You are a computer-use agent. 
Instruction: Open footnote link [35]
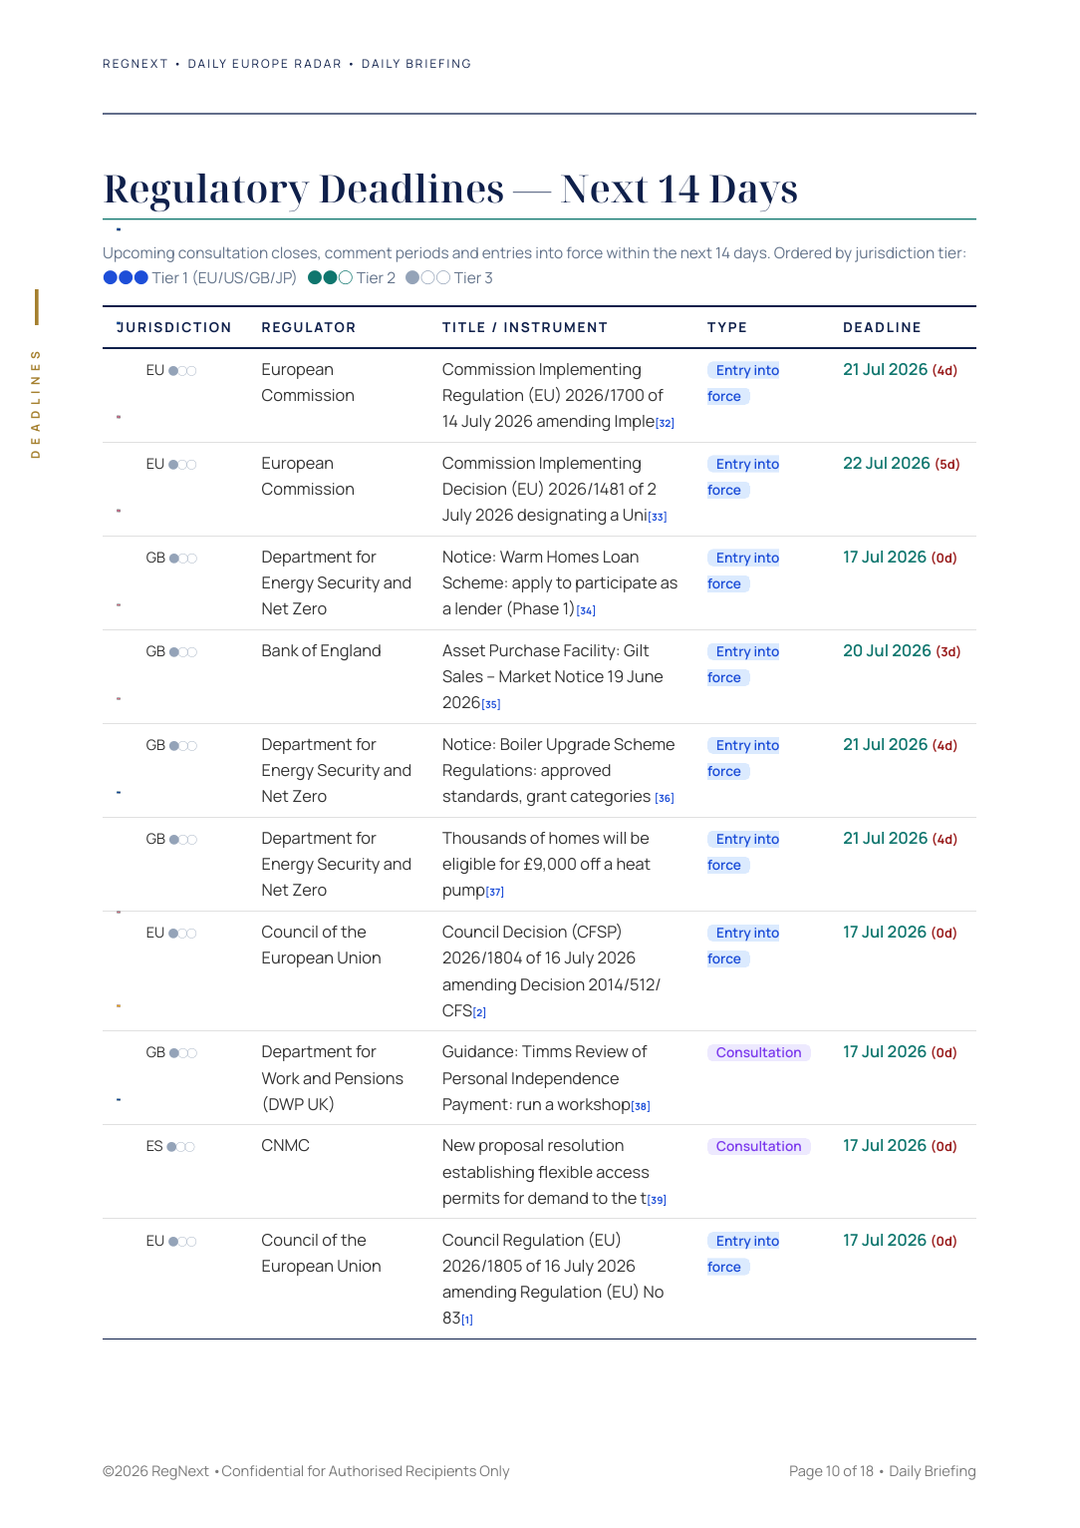[x=491, y=704]
